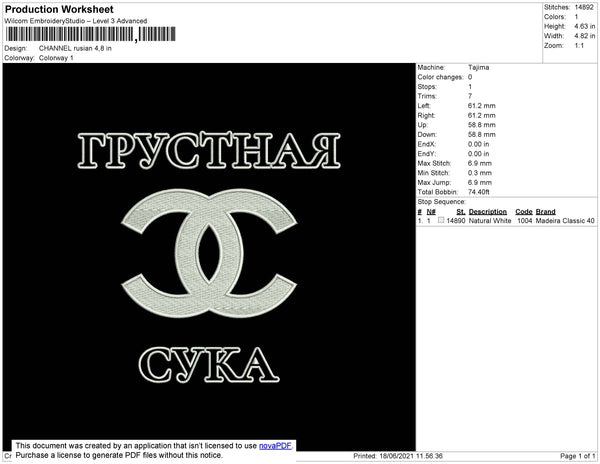Click the 'Brand' column header
Viewport: 600px width, 464px height.
coord(545,212)
